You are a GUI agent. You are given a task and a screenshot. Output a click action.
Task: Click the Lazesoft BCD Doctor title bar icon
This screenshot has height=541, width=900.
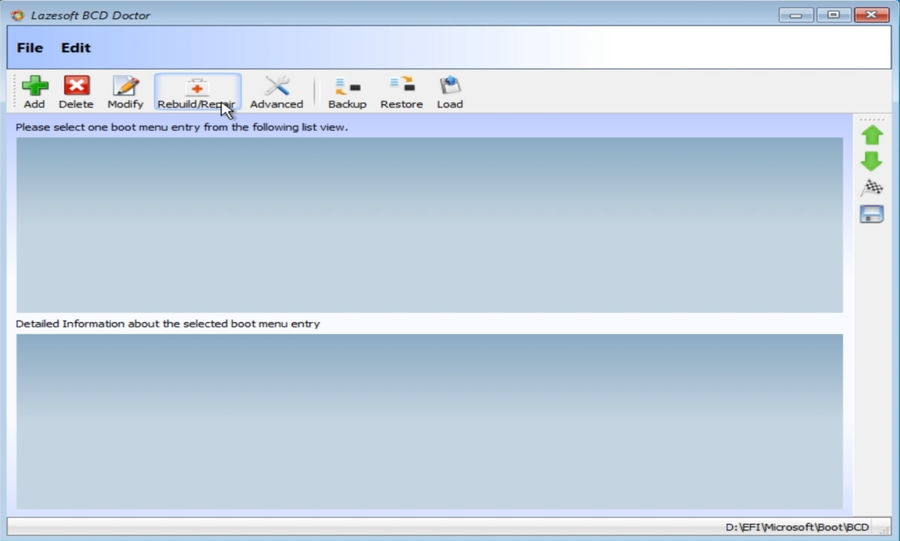(17, 15)
